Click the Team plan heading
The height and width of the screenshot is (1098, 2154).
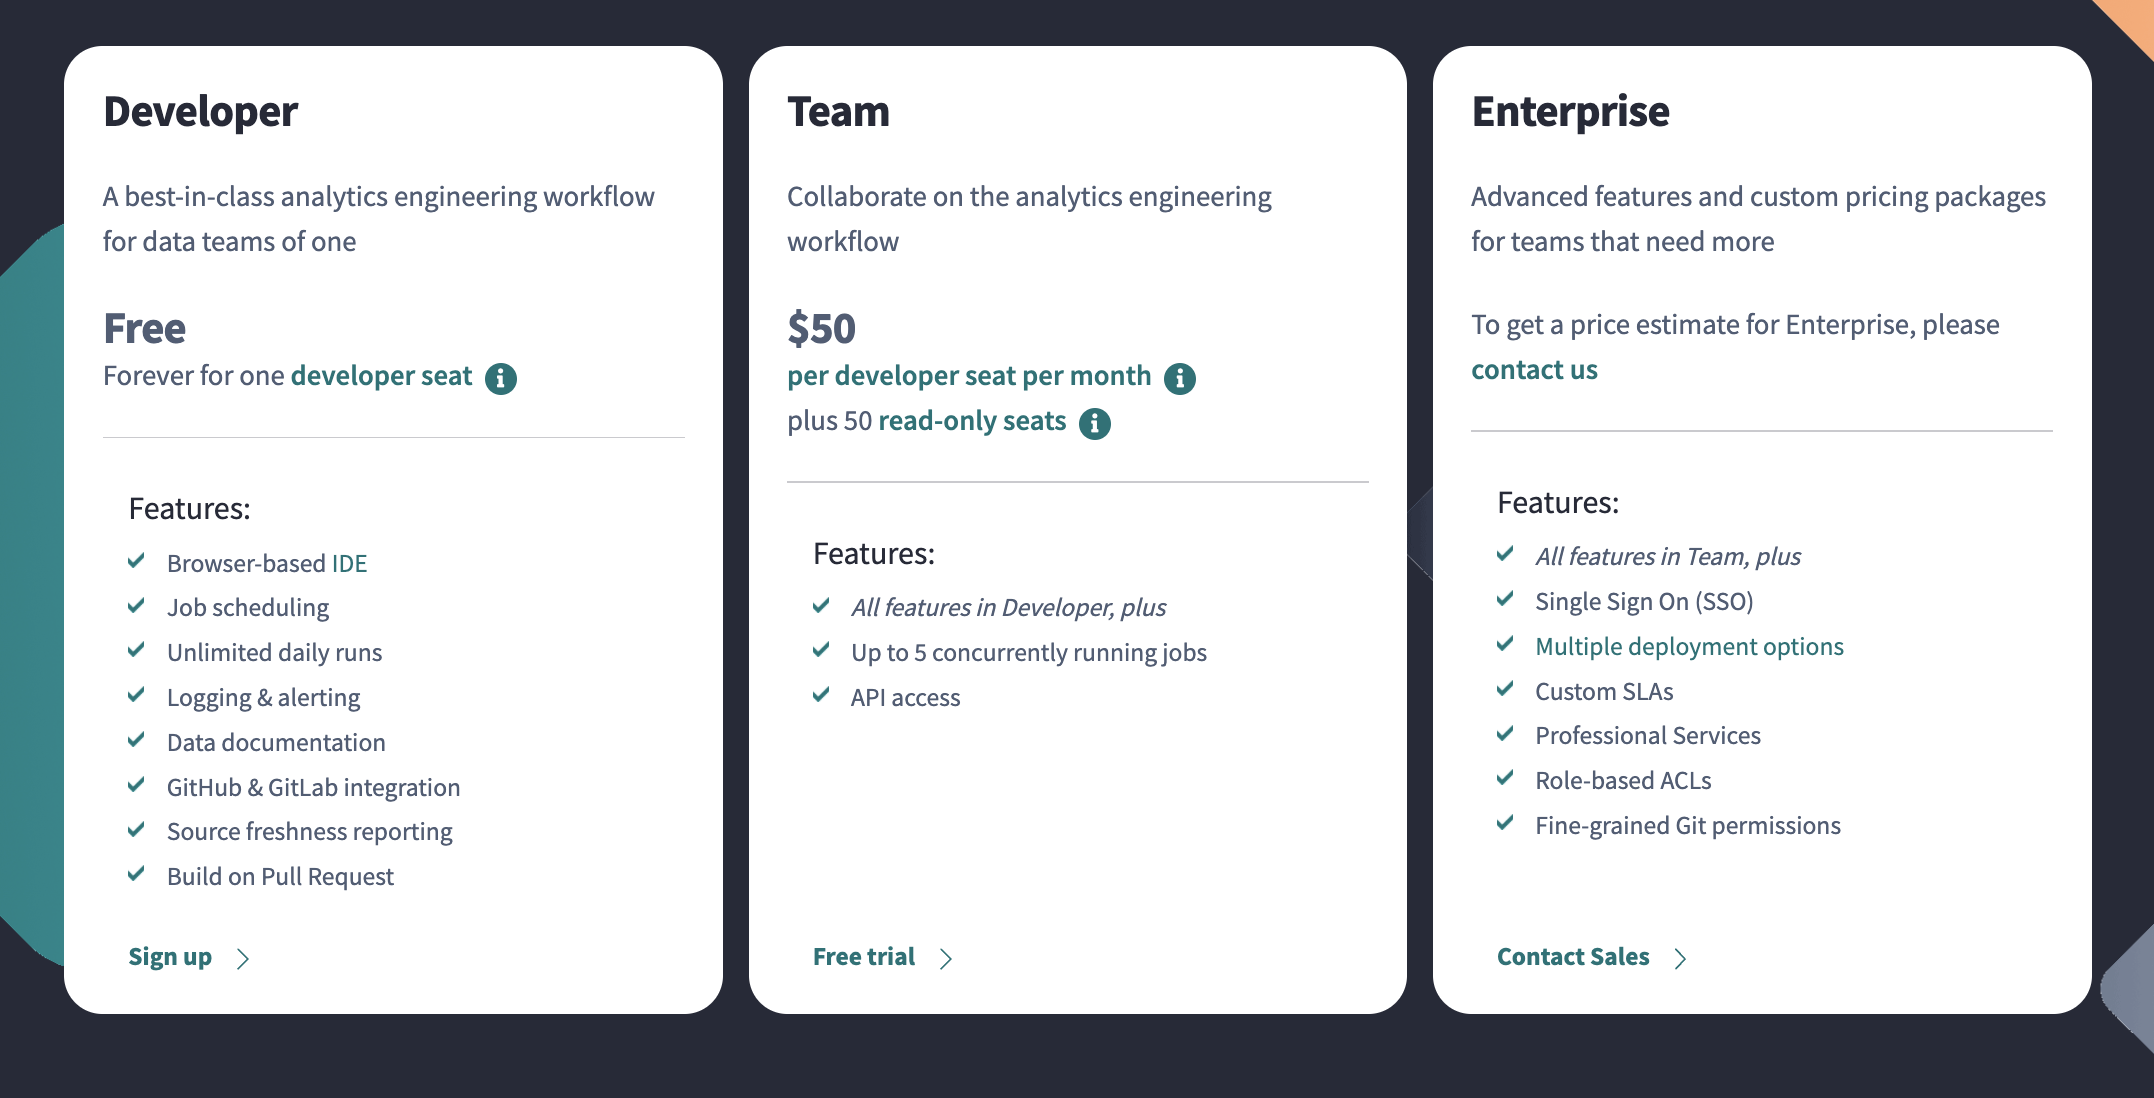[x=838, y=112]
